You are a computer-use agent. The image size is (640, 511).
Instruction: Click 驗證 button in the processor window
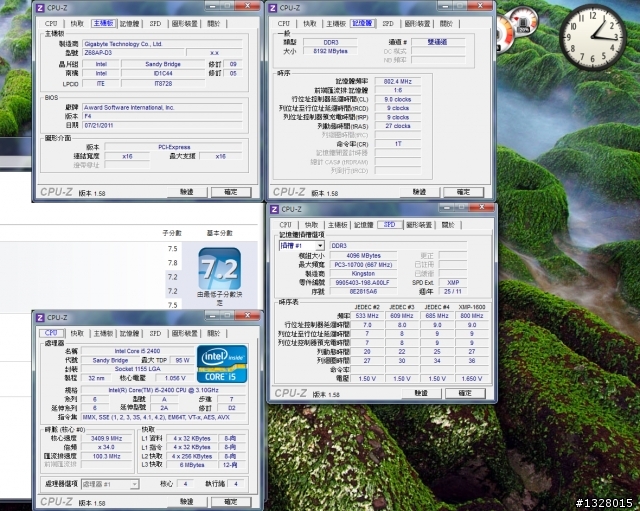[x=187, y=502]
